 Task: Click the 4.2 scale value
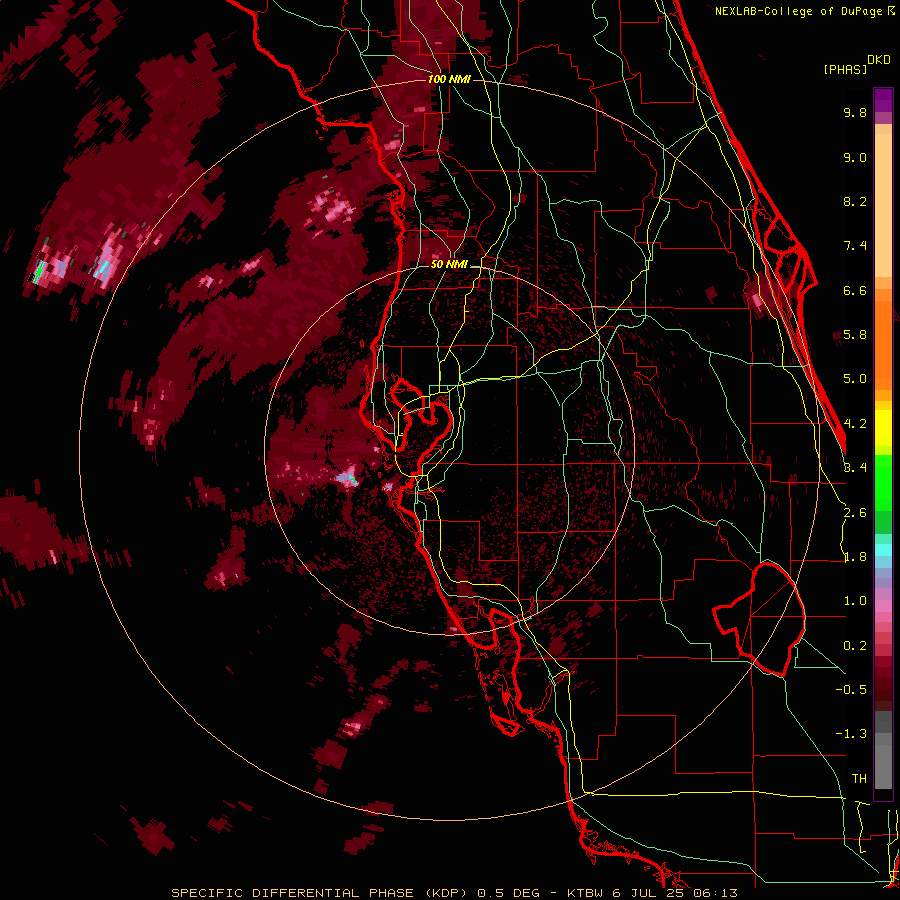point(855,424)
